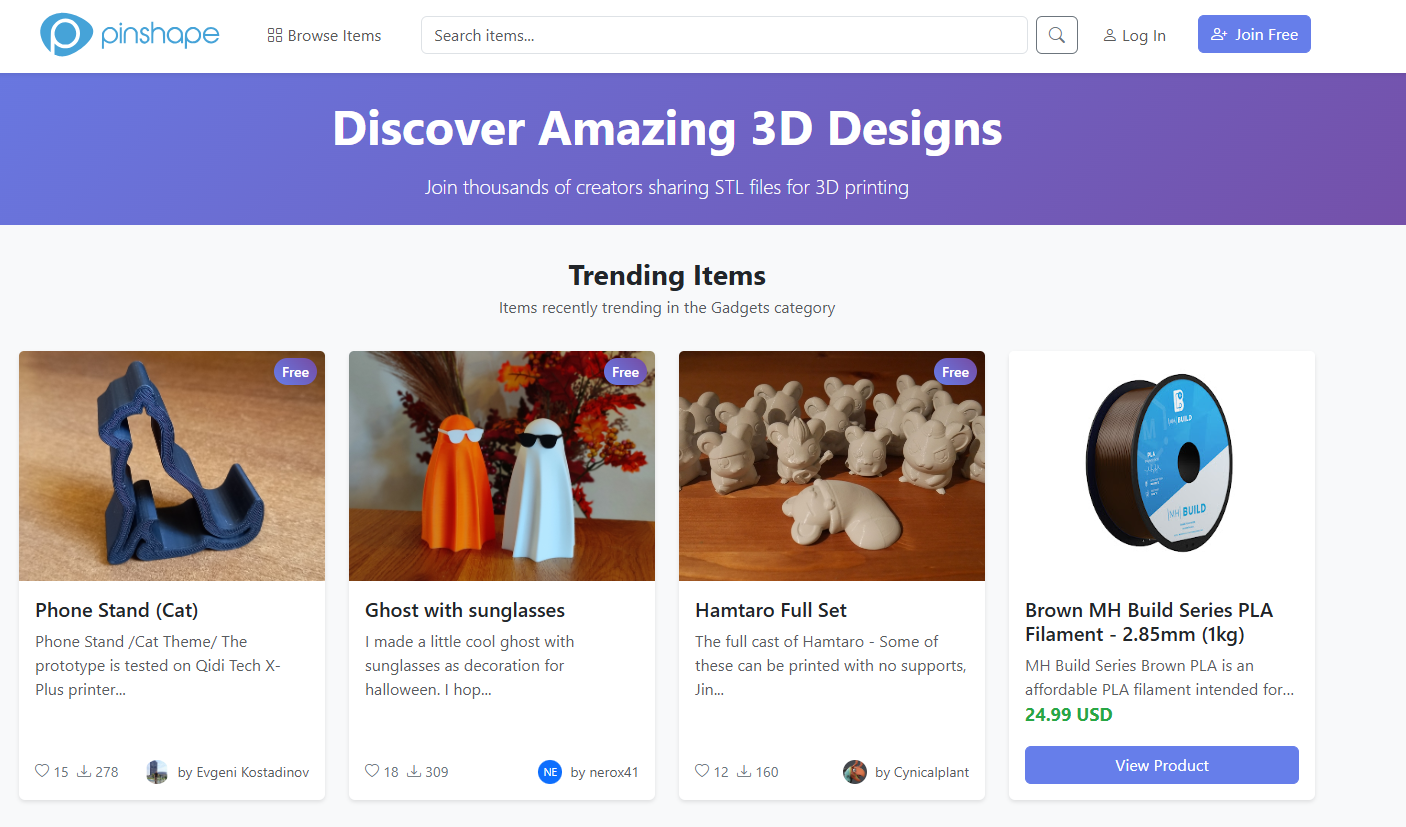Click the magnifying glass search button
The height and width of the screenshot is (827, 1406).
click(1056, 35)
